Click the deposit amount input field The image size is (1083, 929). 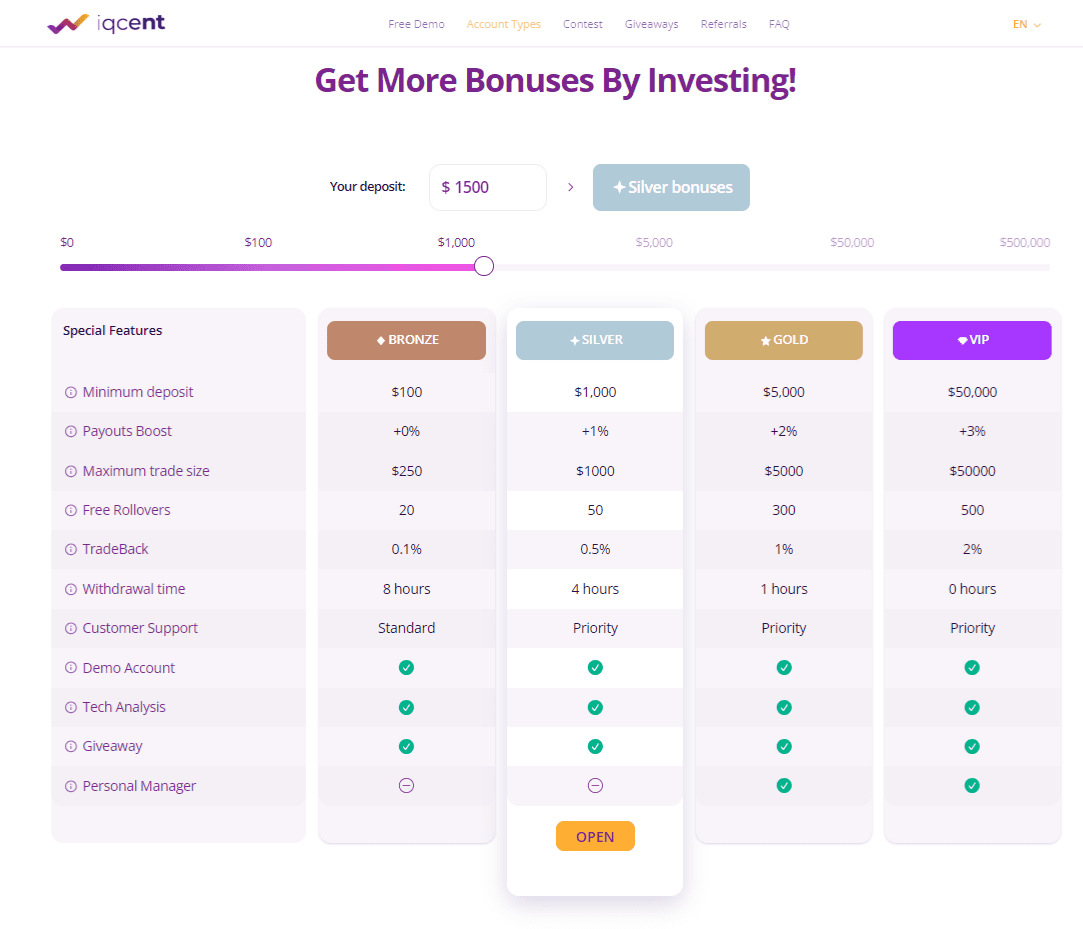488,187
